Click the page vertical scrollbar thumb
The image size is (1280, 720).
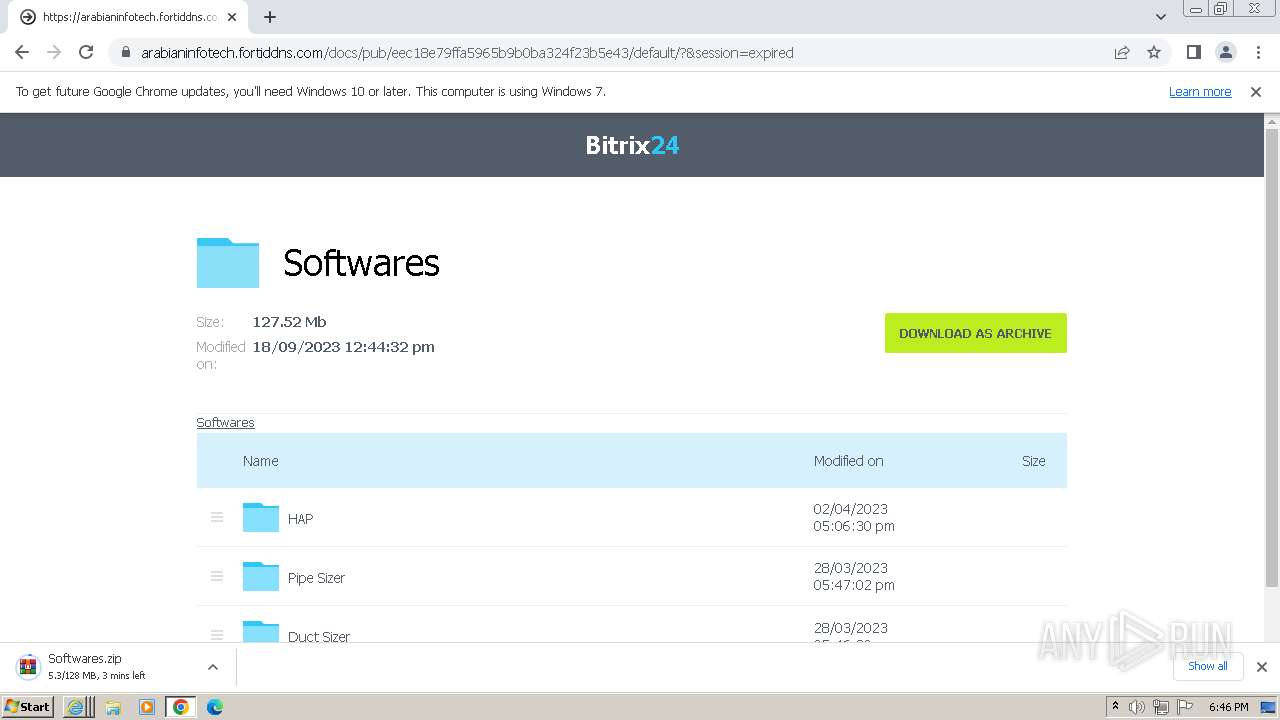click(1272, 357)
